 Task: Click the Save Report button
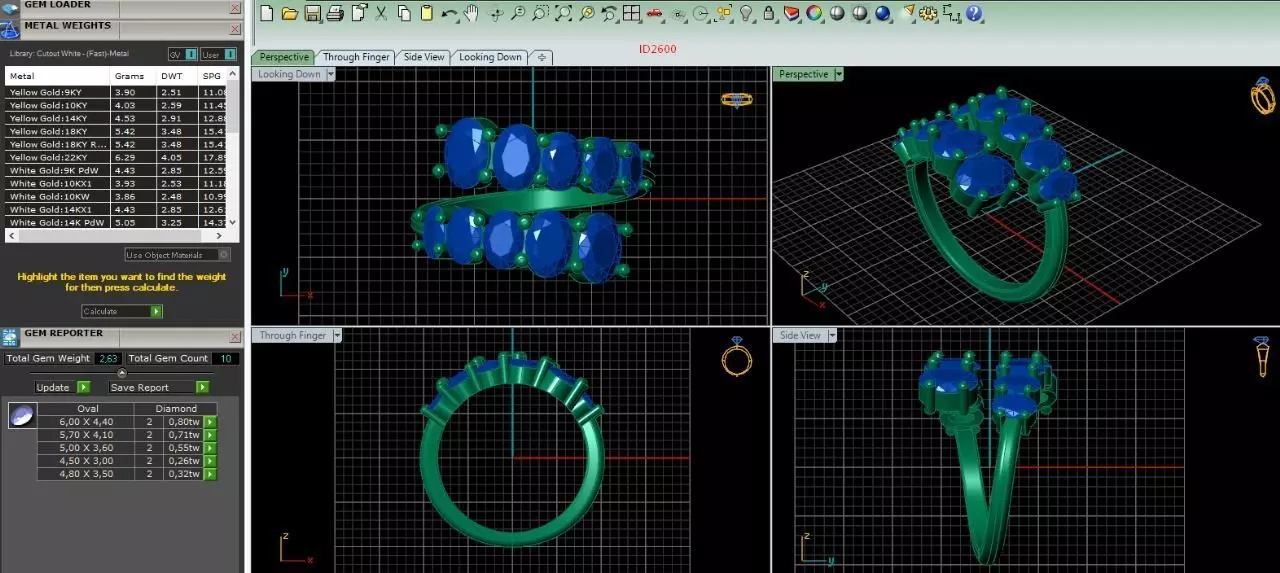[158, 387]
